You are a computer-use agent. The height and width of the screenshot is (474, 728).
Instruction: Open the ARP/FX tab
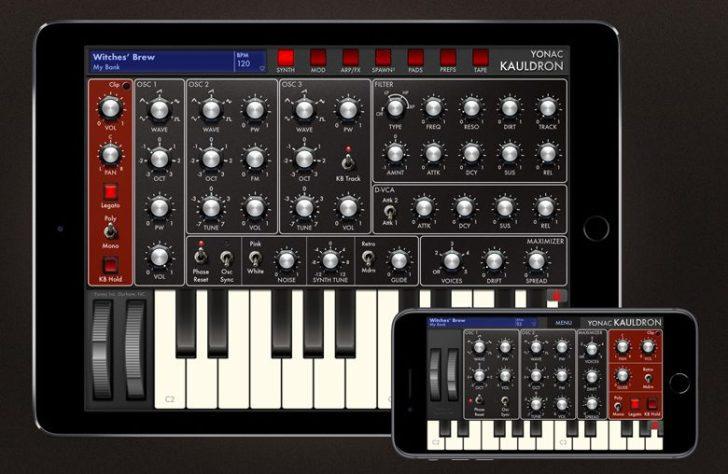pos(351,58)
